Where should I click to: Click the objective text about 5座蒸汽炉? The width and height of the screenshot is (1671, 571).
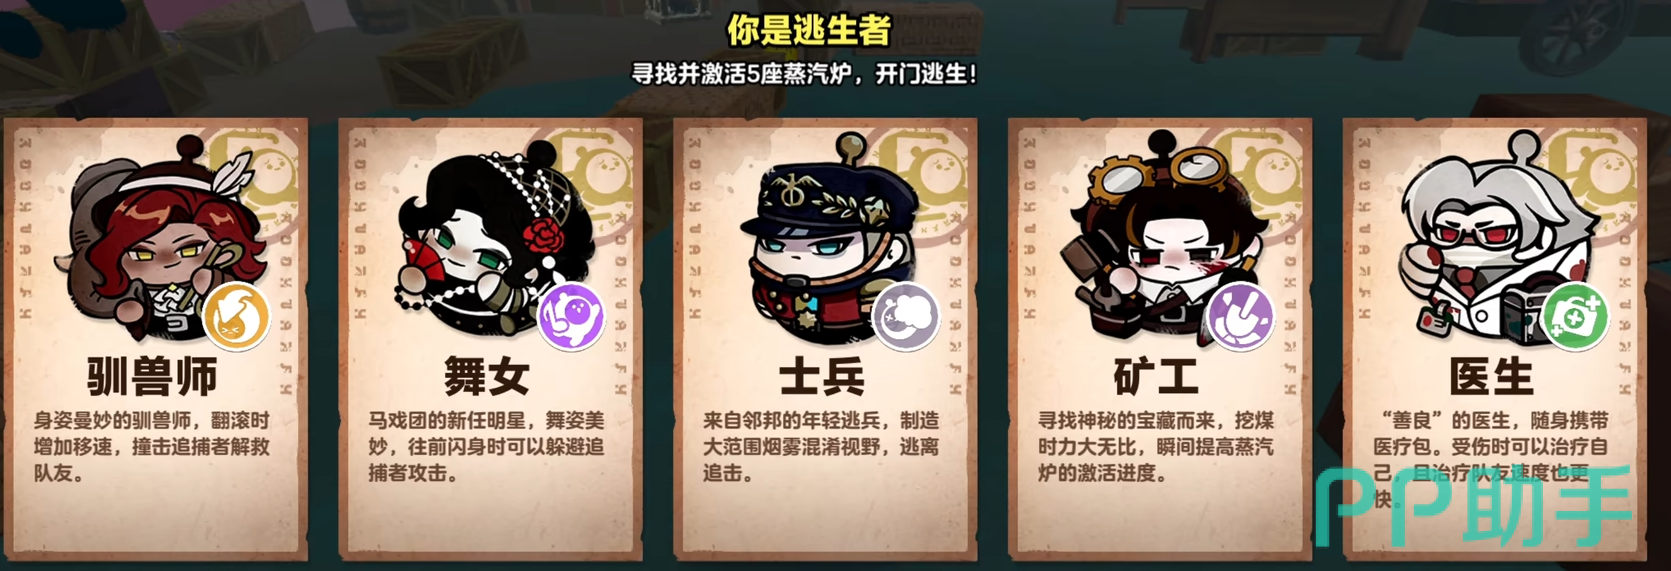click(805, 74)
